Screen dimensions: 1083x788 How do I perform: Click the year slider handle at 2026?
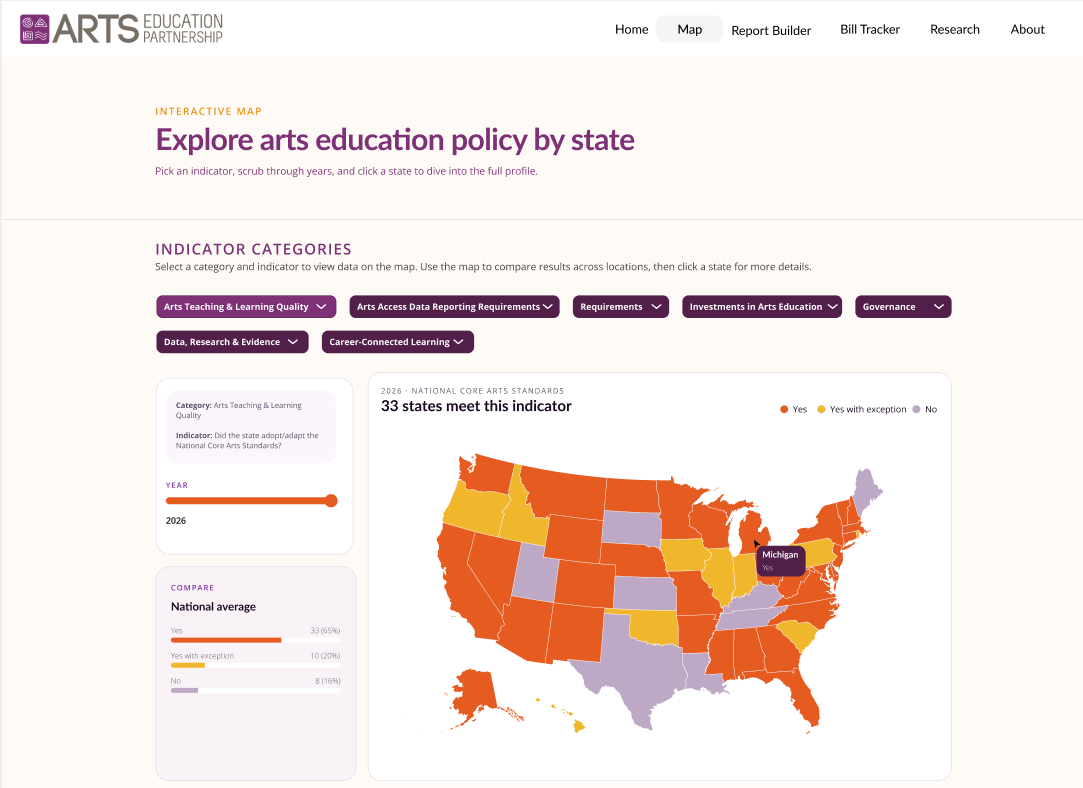(x=331, y=501)
